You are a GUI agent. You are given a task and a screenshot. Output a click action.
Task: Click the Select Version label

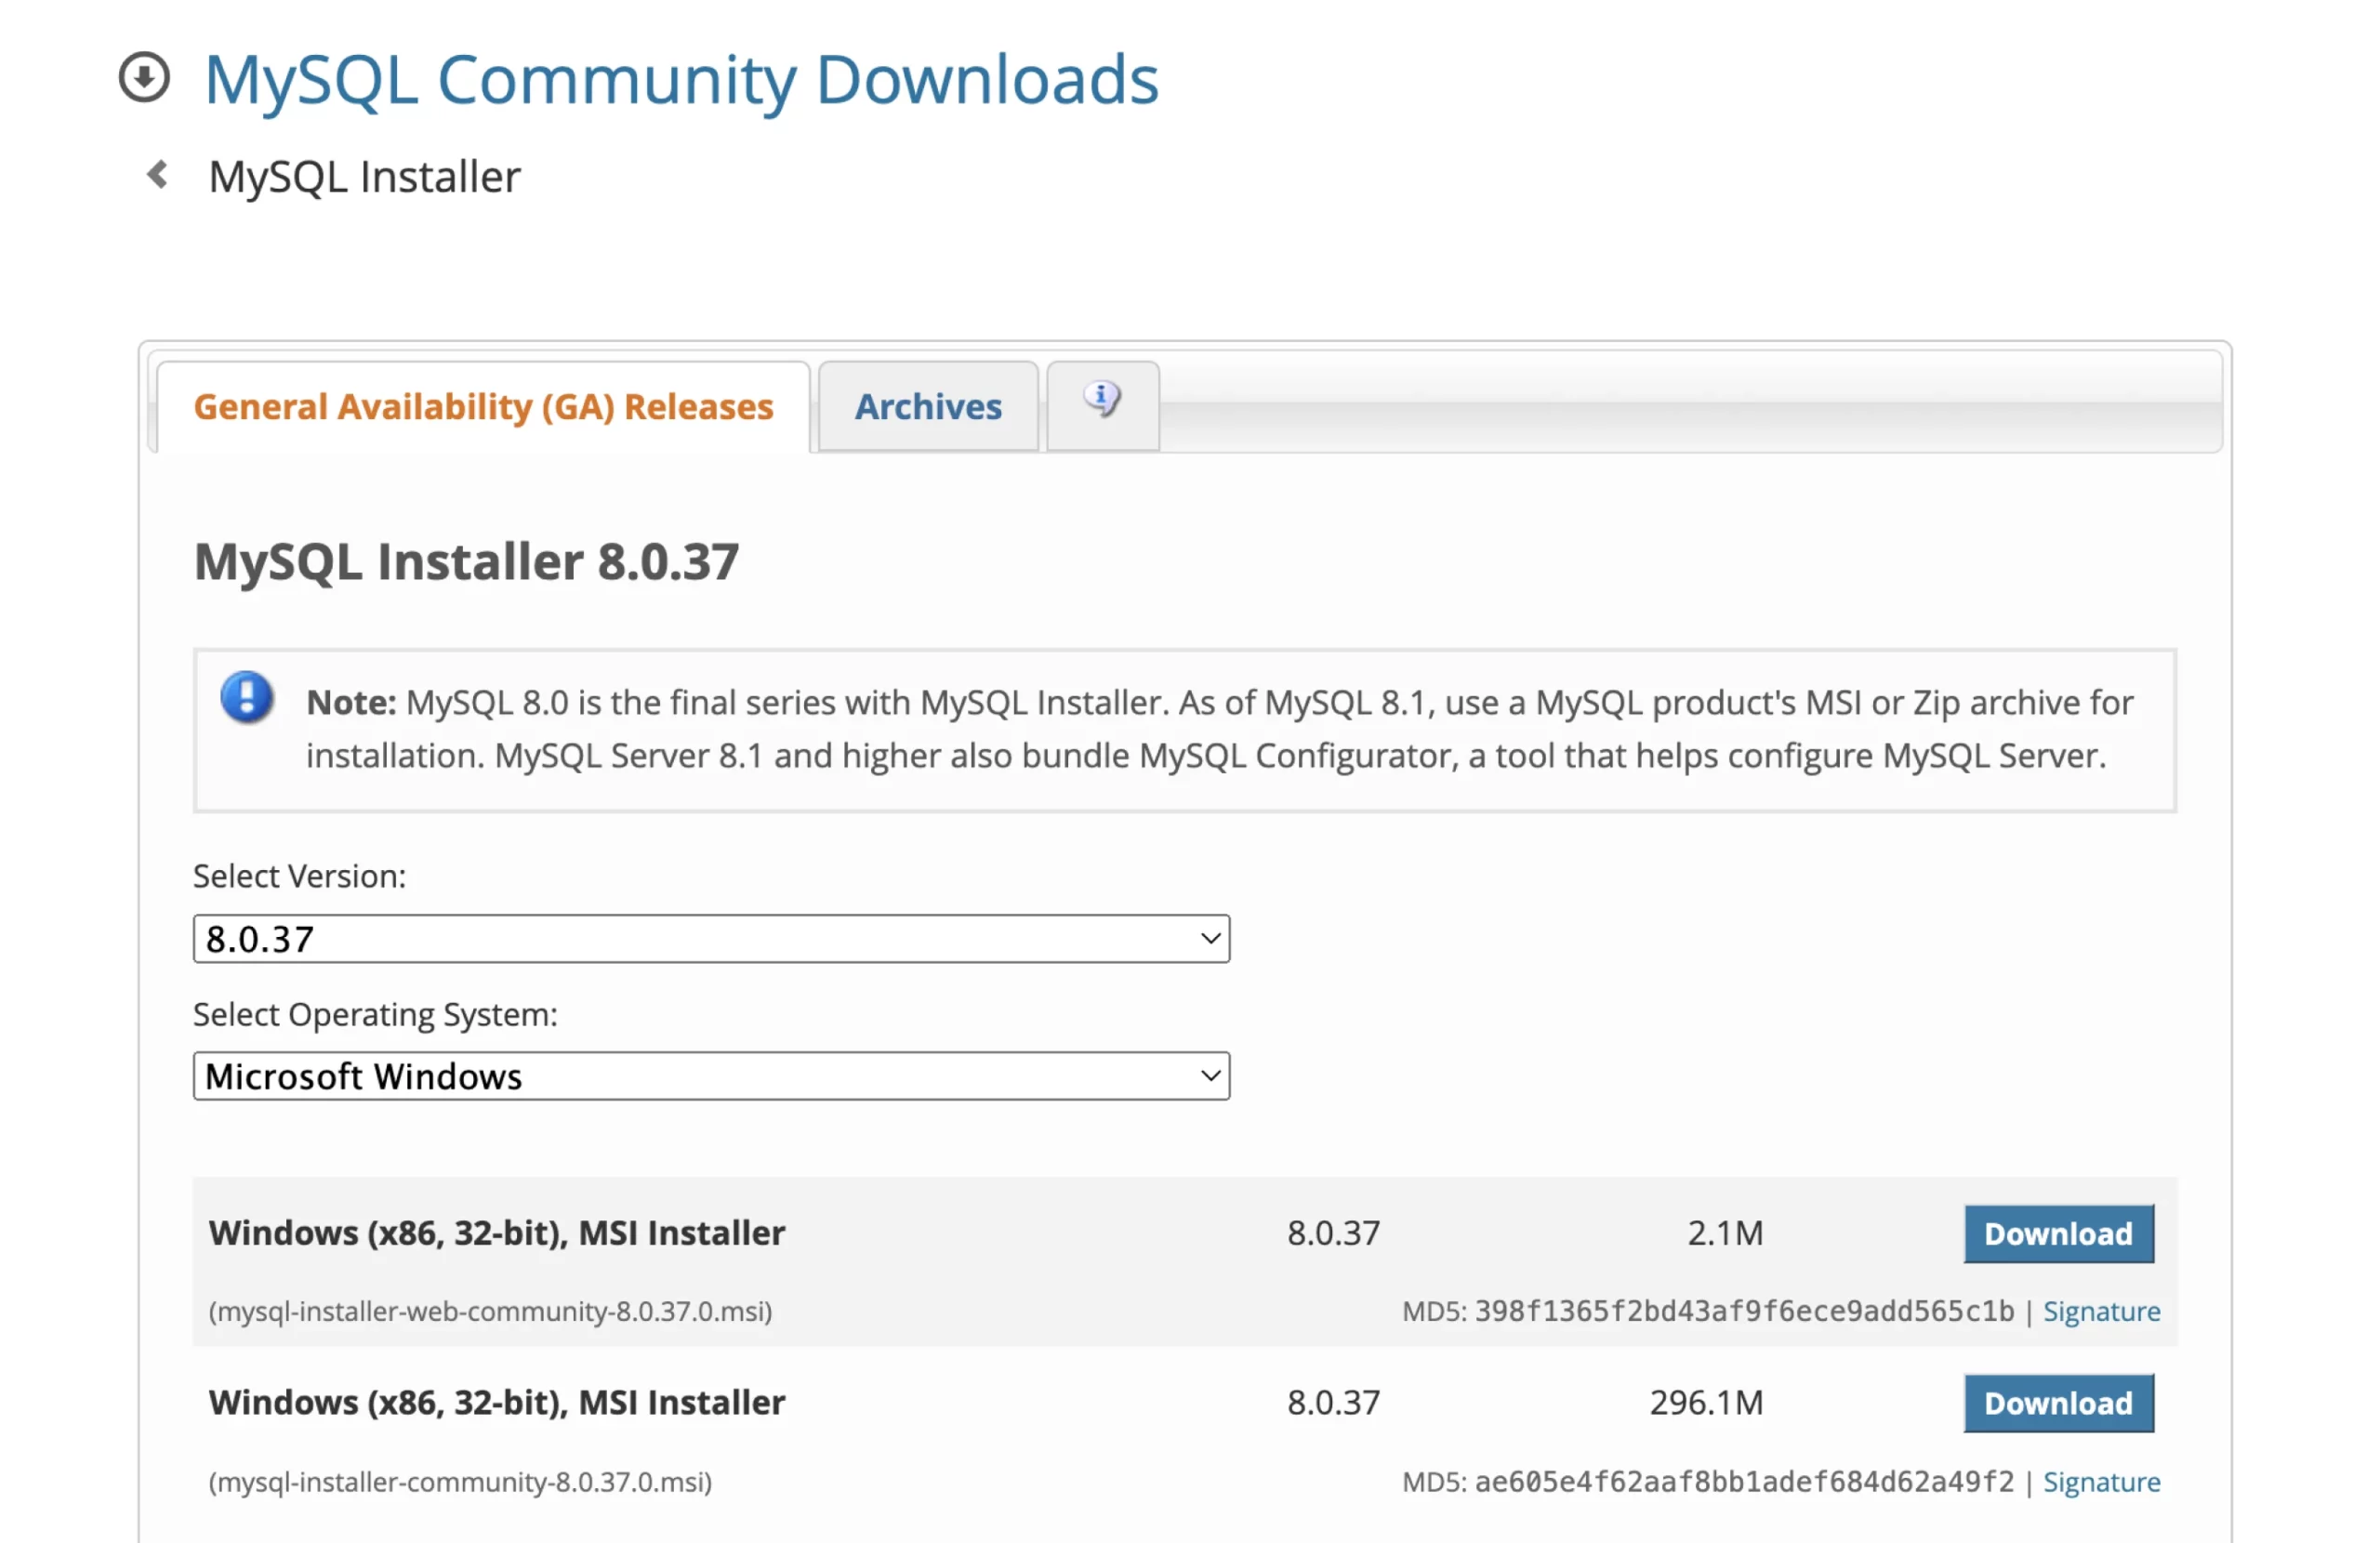299,876
